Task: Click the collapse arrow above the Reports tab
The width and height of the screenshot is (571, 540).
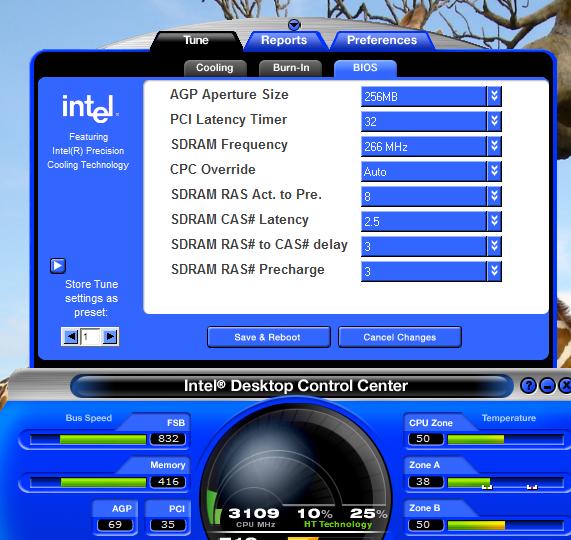Action: (x=294, y=25)
